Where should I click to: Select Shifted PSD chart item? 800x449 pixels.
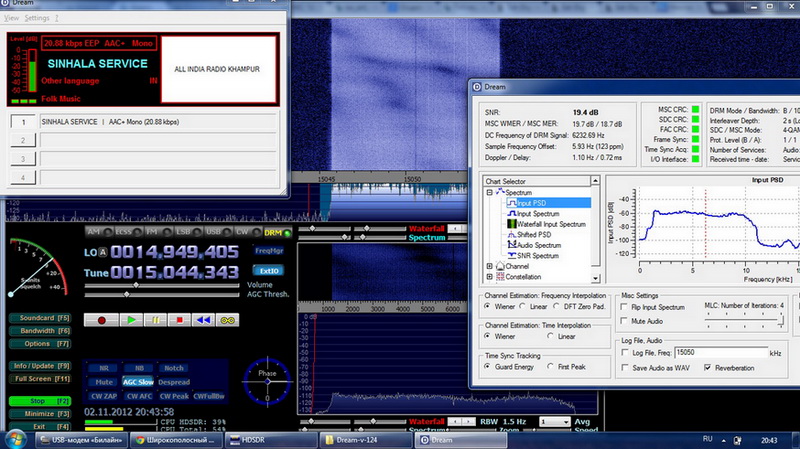(x=534, y=235)
